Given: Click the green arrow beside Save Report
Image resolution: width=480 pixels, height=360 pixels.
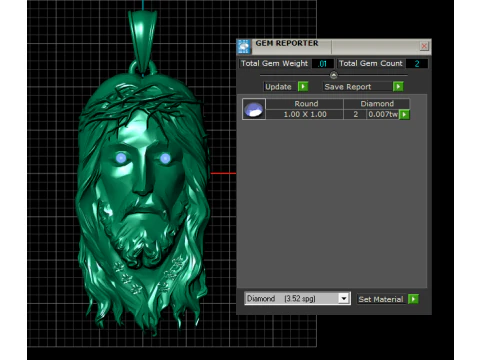Looking at the screenshot, I should (x=398, y=87).
